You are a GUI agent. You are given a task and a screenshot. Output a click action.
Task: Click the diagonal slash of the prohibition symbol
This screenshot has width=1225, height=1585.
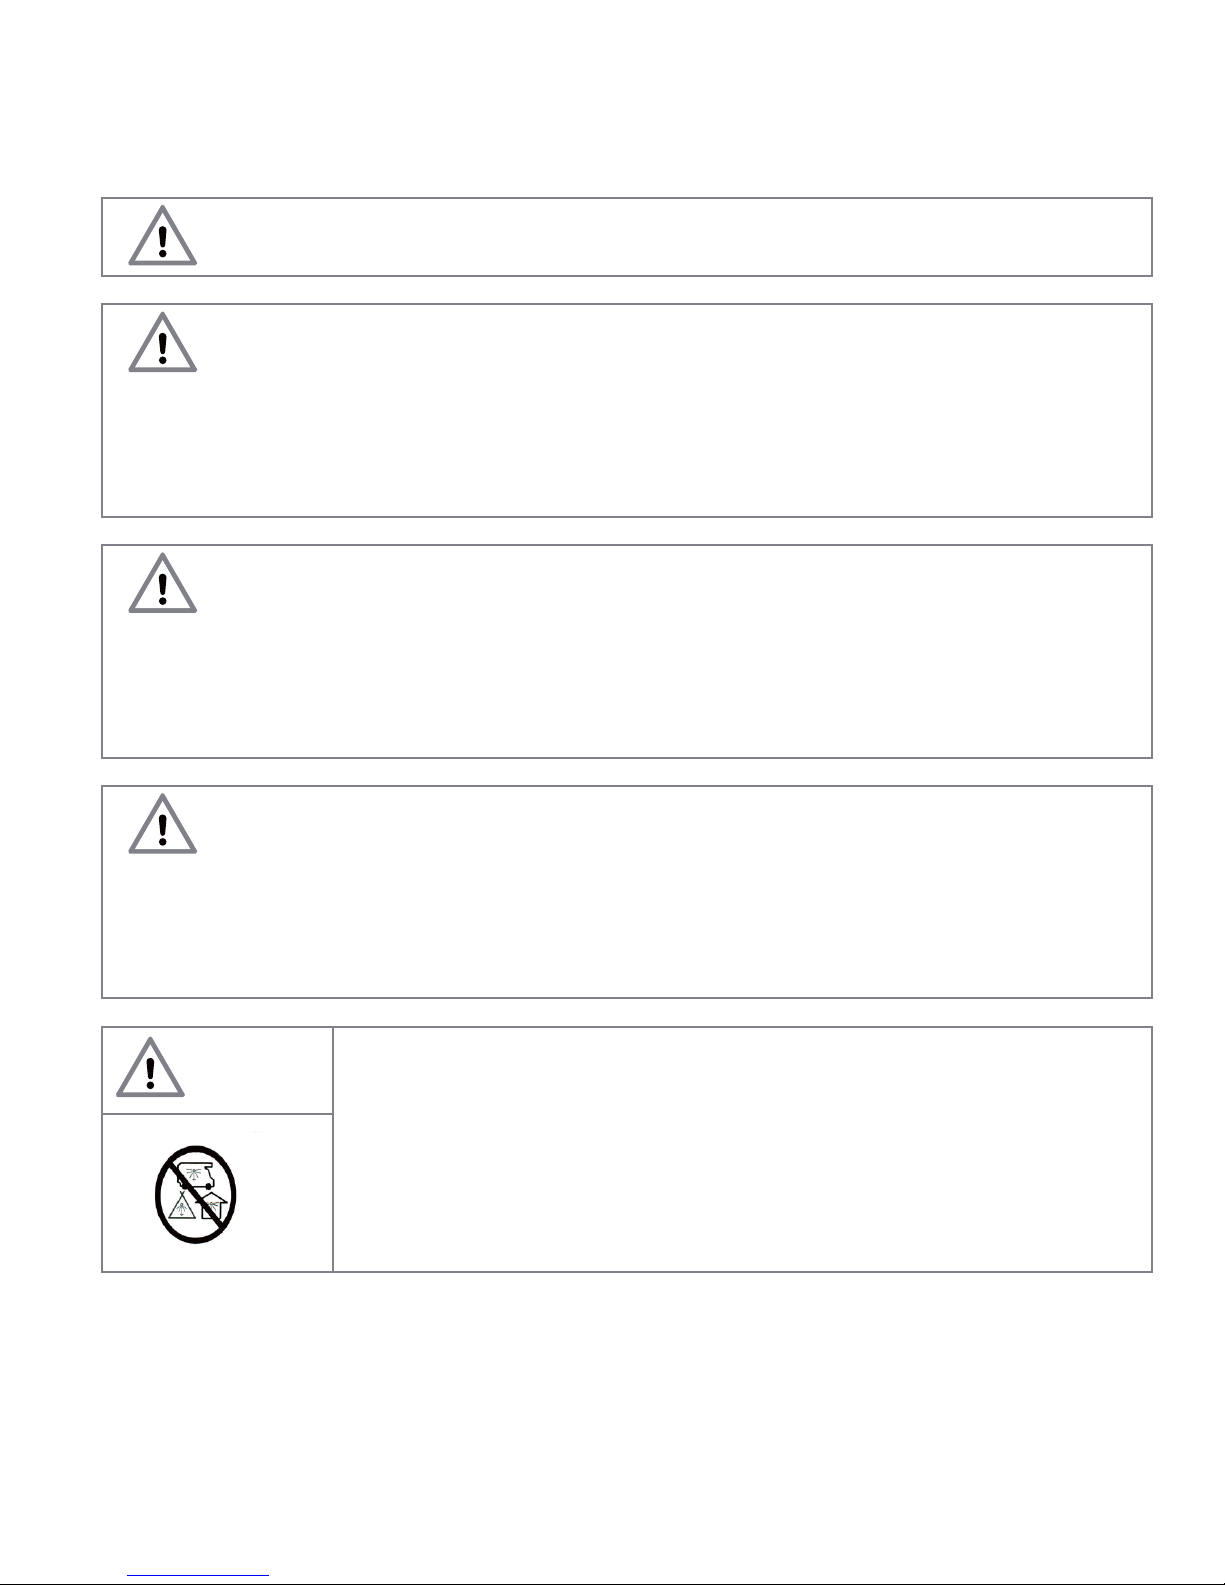click(x=195, y=1194)
